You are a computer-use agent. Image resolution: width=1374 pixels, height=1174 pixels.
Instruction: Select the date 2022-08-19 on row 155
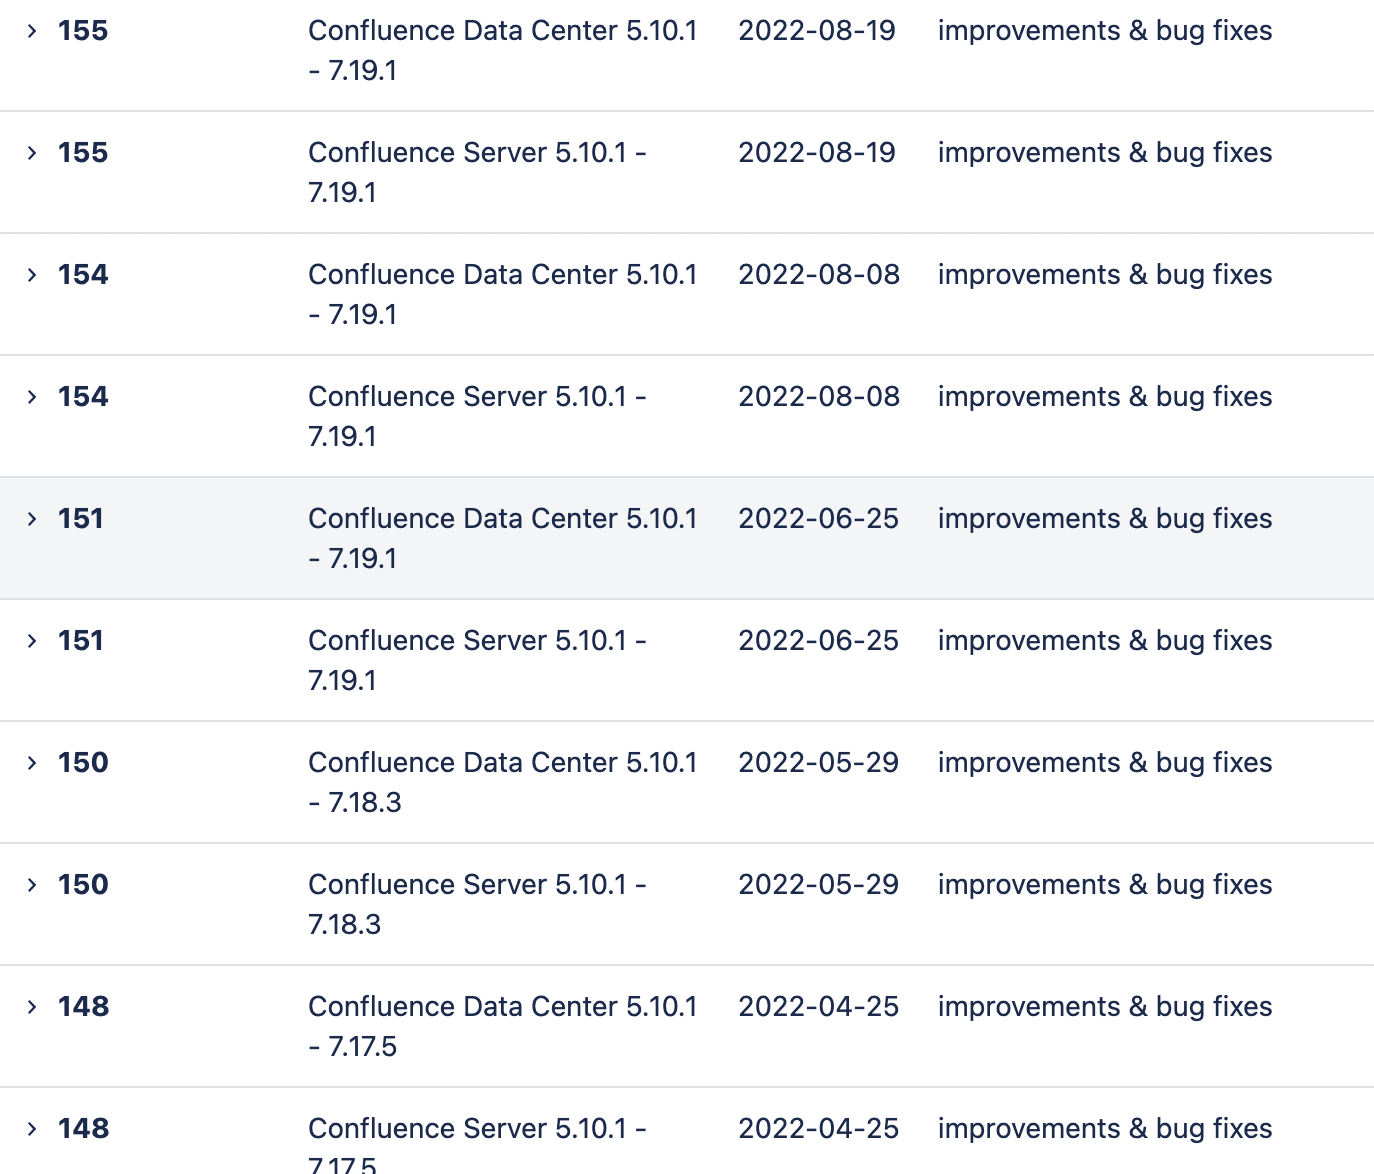[x=818, y=31]
